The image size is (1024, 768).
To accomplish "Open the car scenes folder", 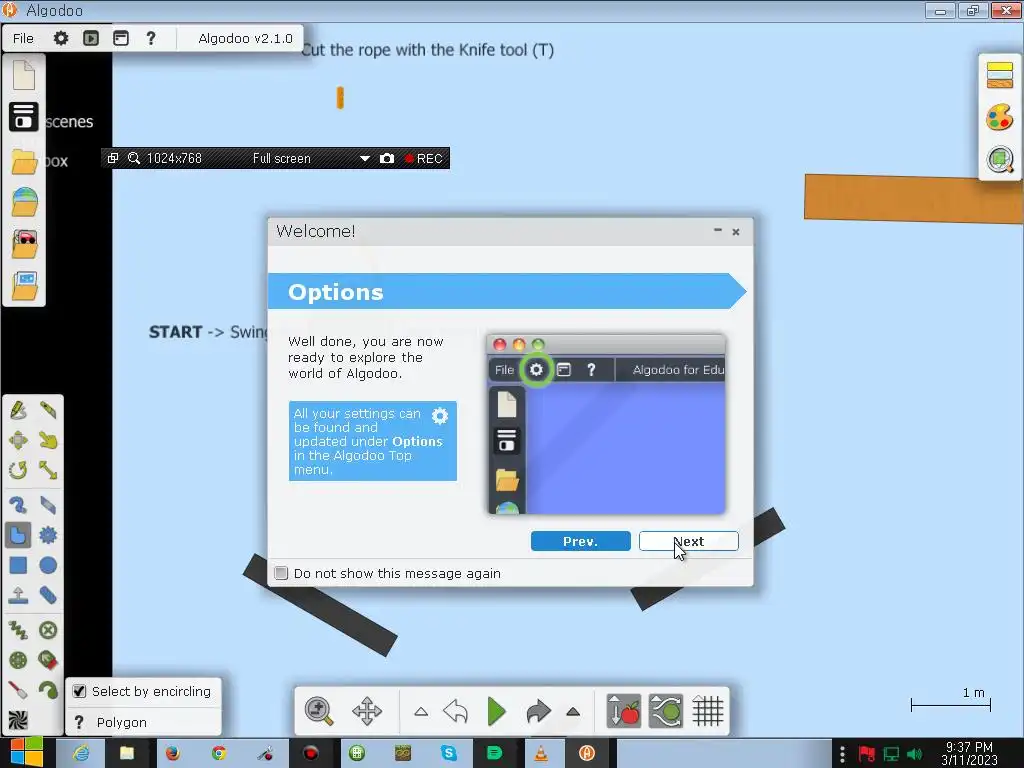I will [24, 244].
